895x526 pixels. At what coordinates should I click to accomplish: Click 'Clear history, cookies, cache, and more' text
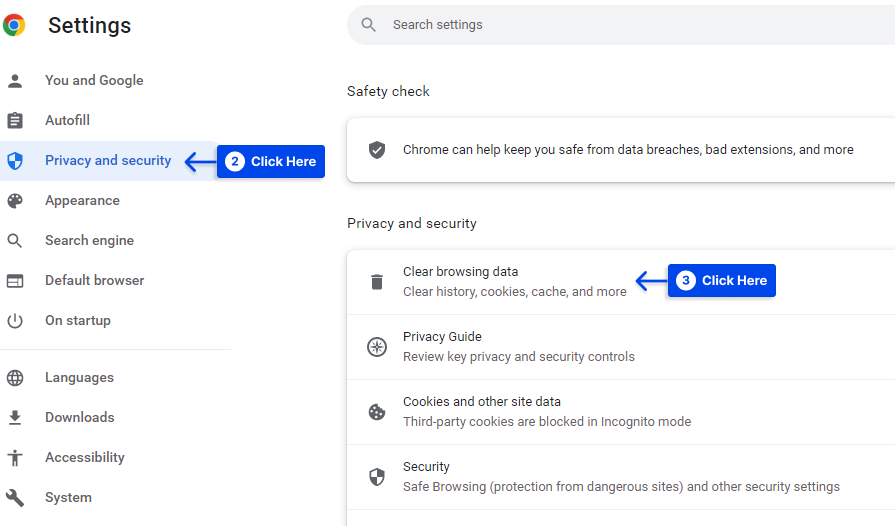[515, 292]
